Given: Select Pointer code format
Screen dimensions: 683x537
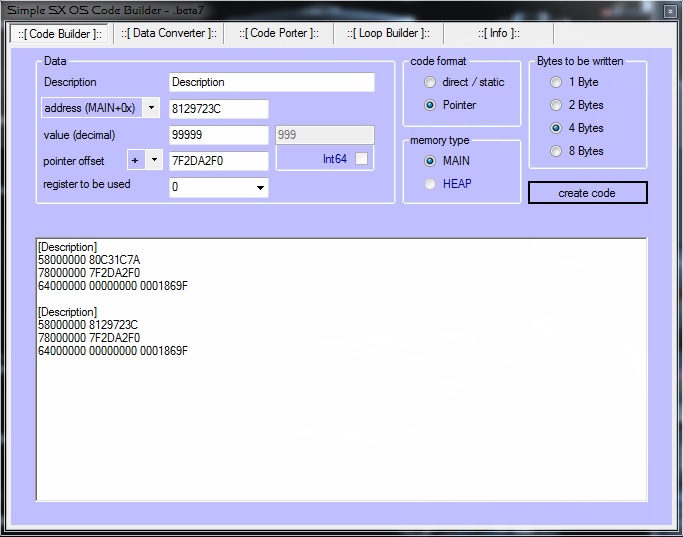Looking at the screenshot, I should 450,105.
